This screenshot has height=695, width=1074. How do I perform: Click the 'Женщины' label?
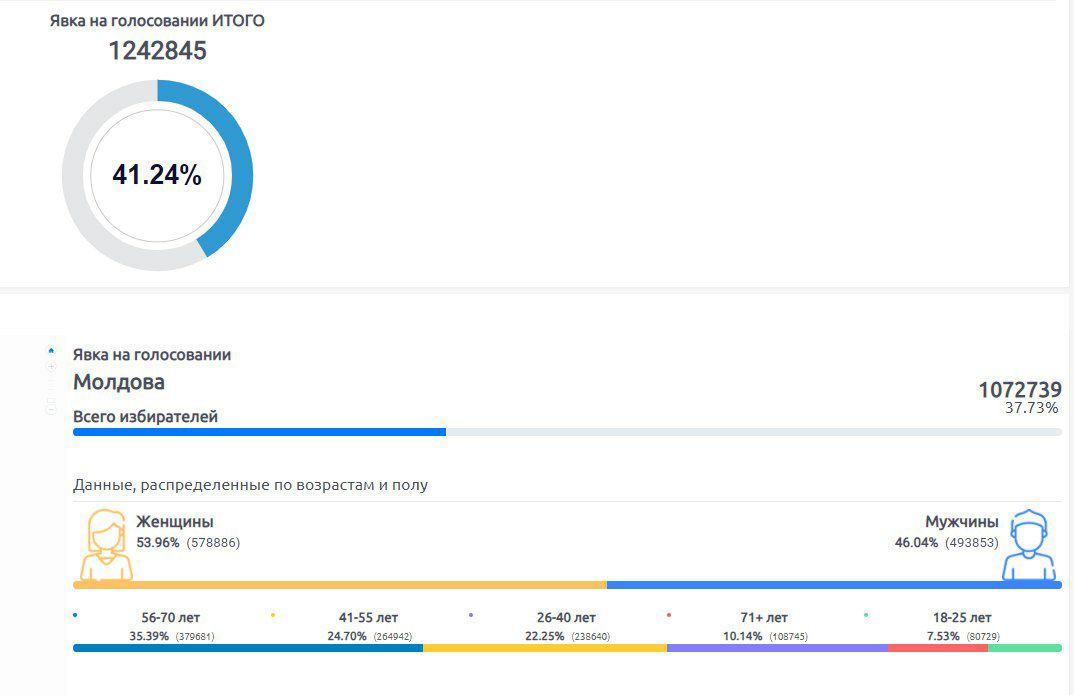[x=175, y=522]
